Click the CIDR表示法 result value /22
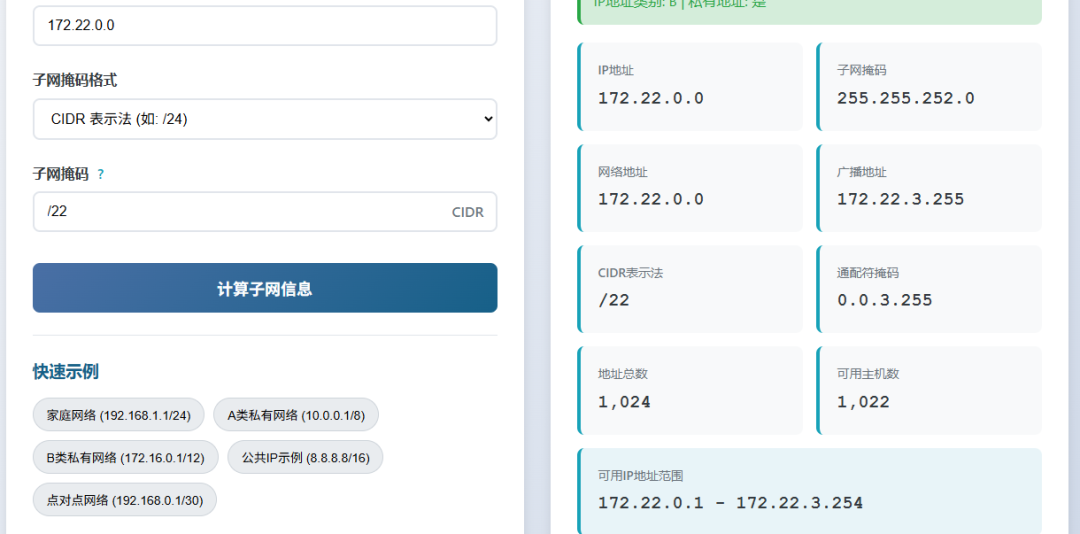 613,300
